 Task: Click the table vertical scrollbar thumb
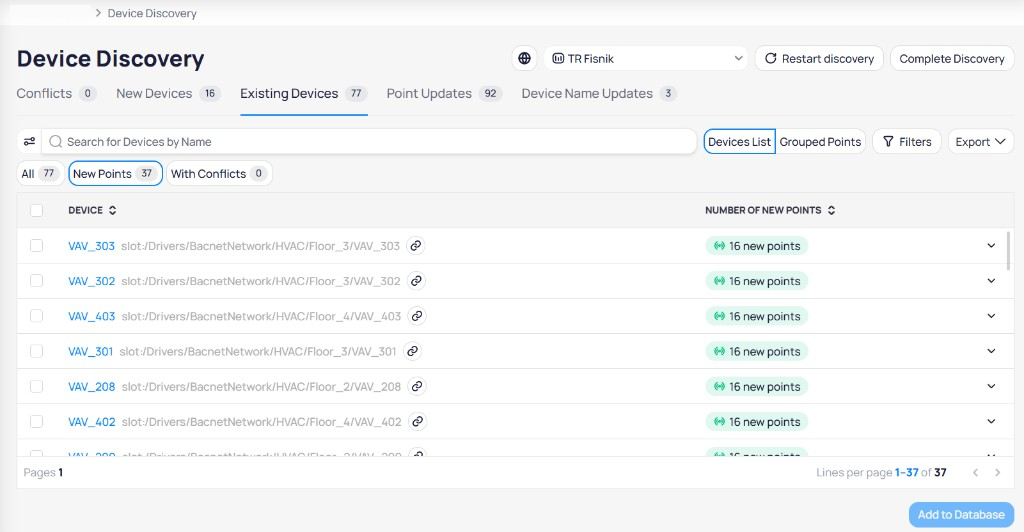[x=1008, y=251]
